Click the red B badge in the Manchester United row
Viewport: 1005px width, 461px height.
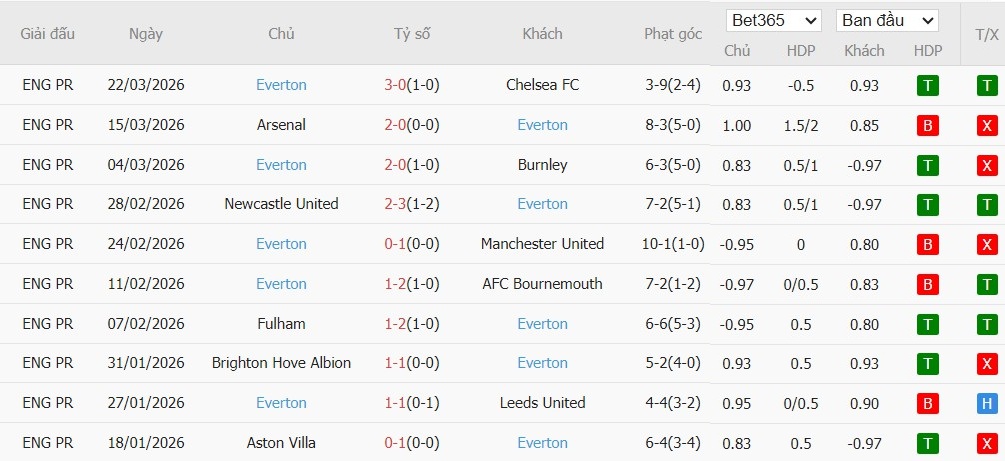click(927, 244)
